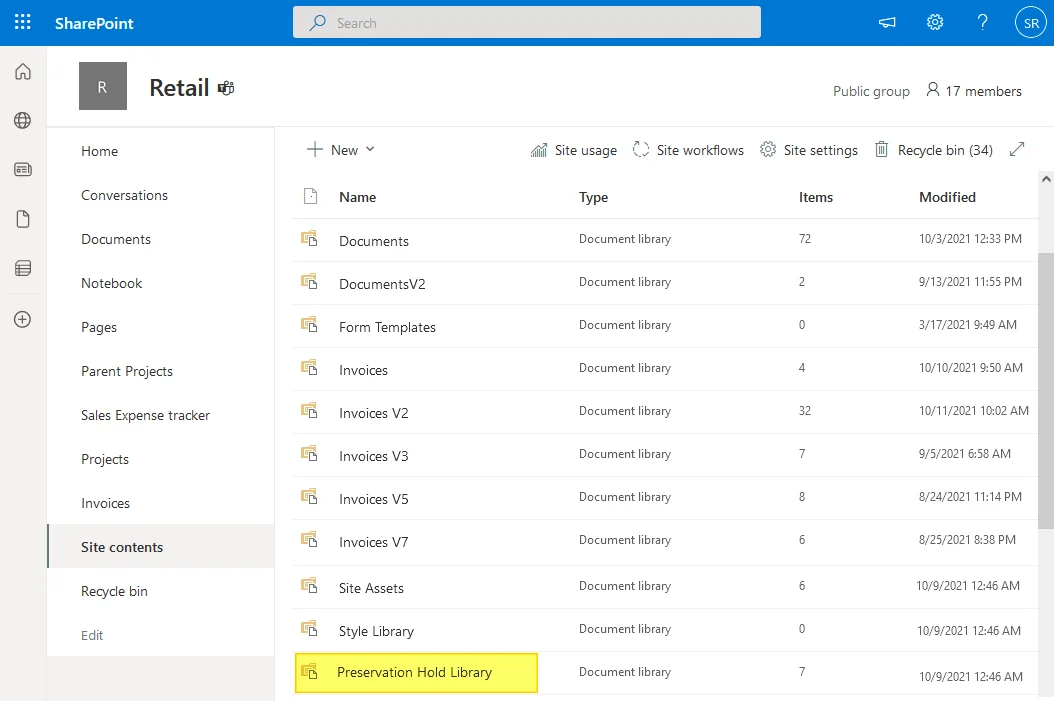The width and height of the screenshot is (1054, 701).
Task: Sort by the Modified column header
Action: point(947,197)
